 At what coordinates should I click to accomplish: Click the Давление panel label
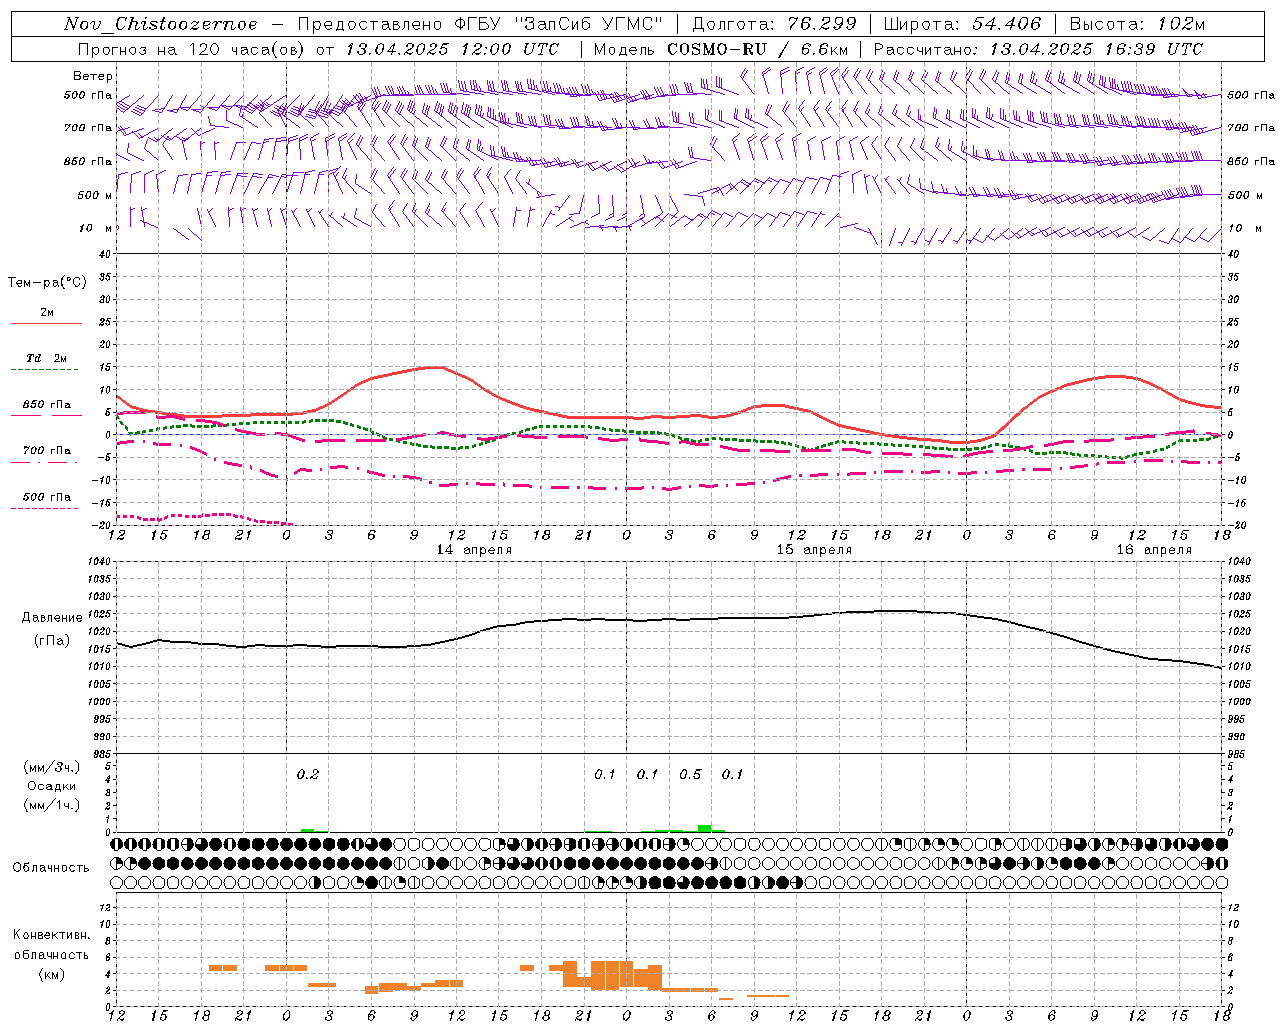click(x=52, y=618)
